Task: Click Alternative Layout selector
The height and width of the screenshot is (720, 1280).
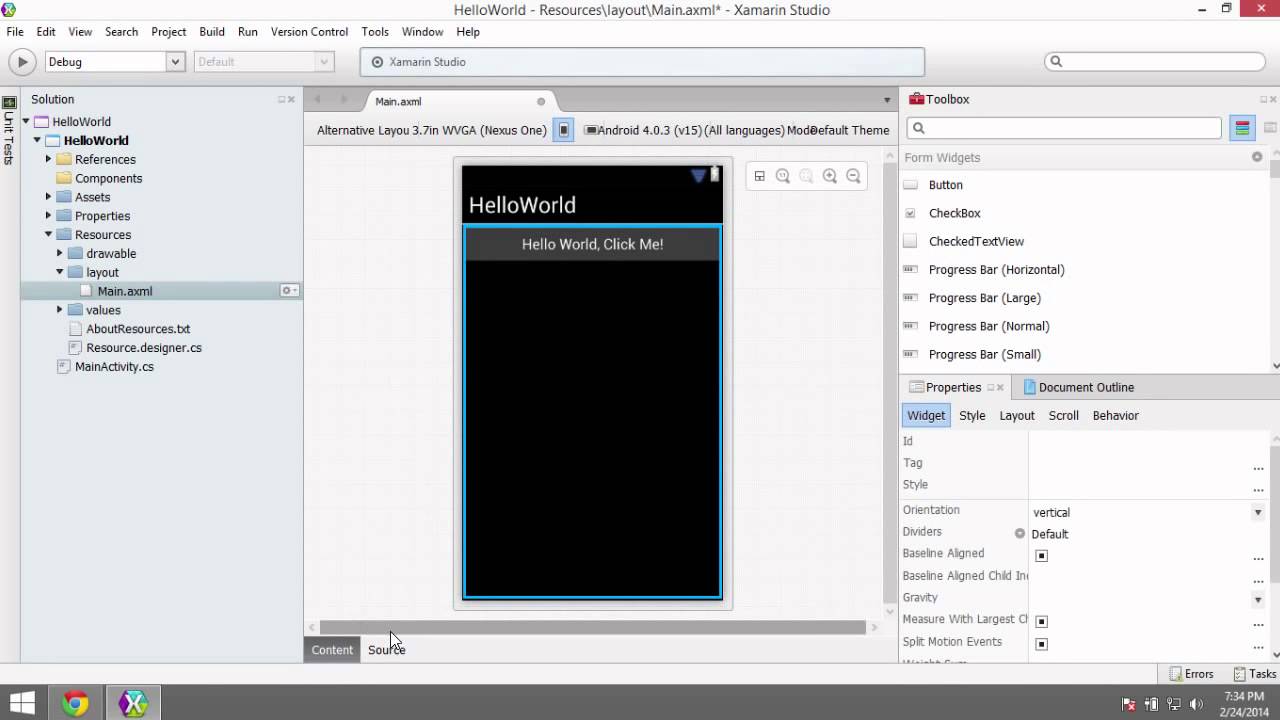Action: pos(363,130)
